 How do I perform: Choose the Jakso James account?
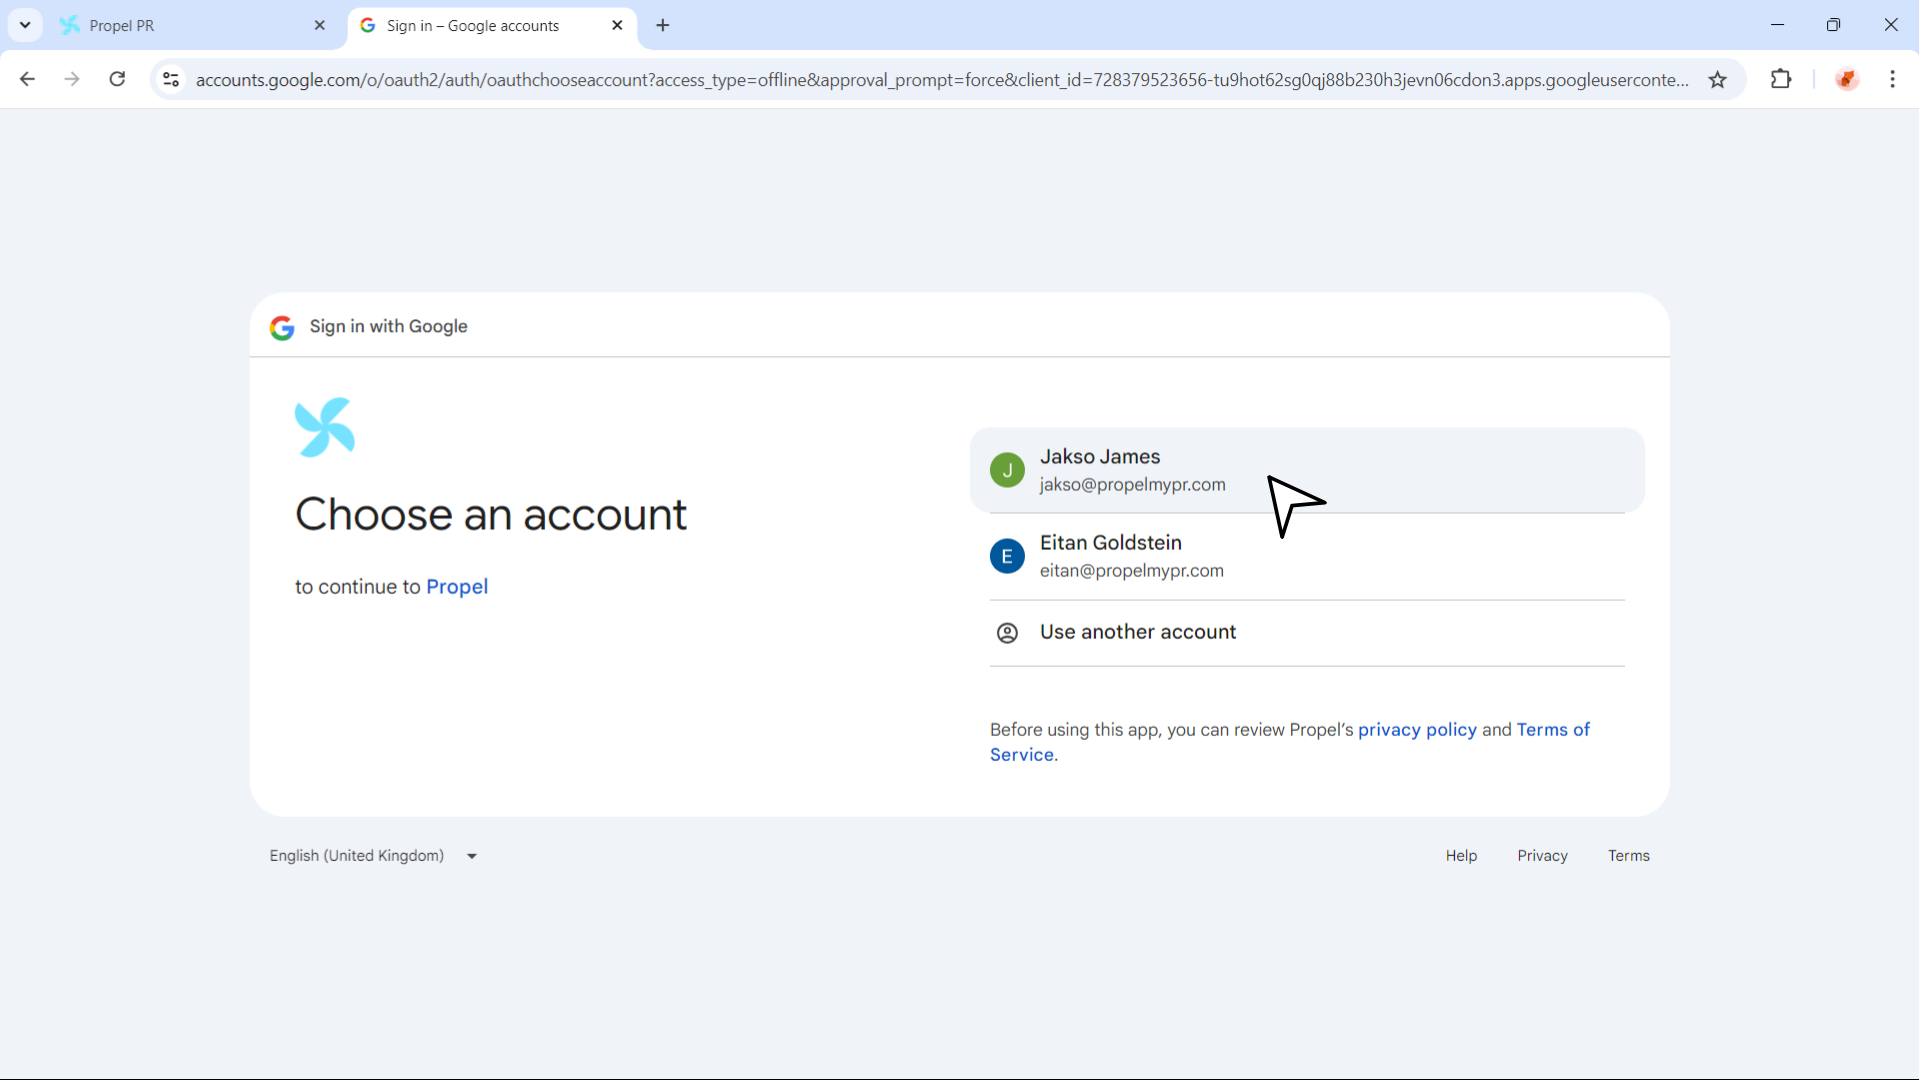(x=1307, y=470)
